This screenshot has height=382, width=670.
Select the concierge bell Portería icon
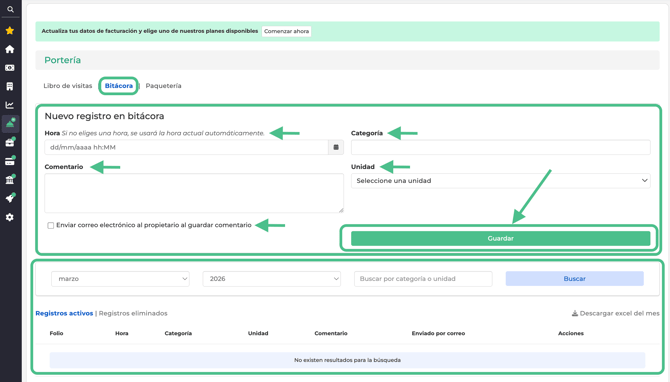click(10, 123)
